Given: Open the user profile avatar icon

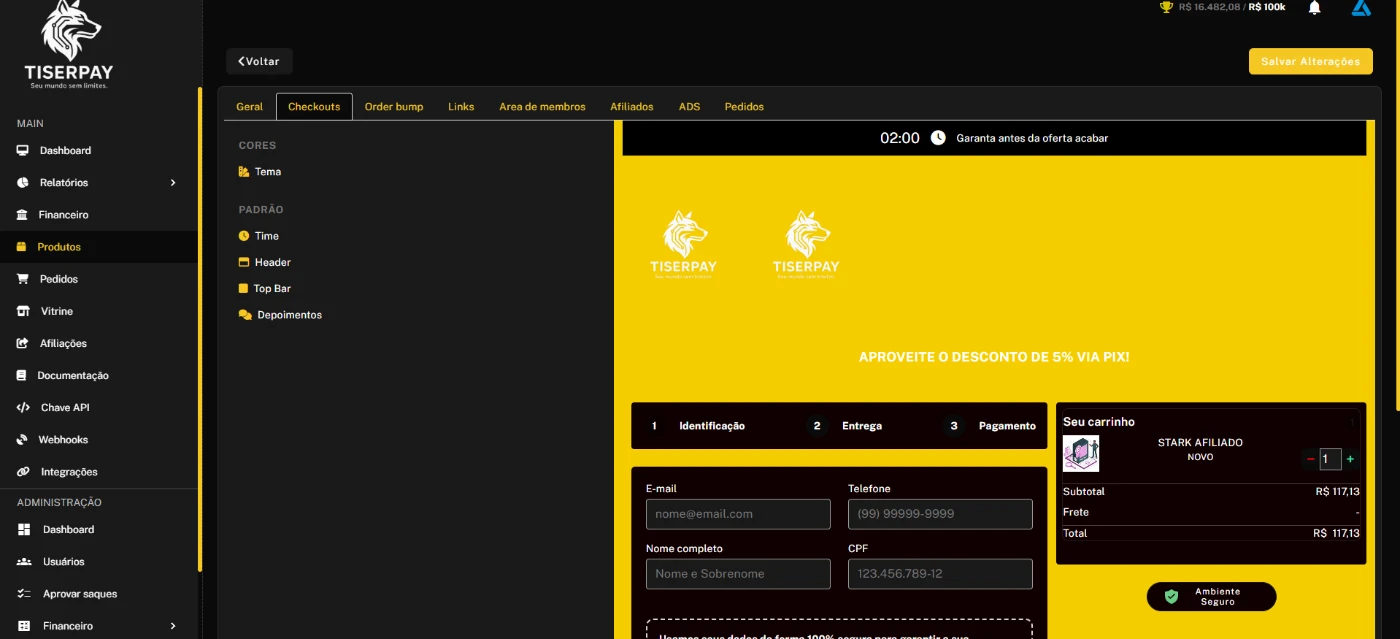Looking at the screenshot, I should (1361, 8).
